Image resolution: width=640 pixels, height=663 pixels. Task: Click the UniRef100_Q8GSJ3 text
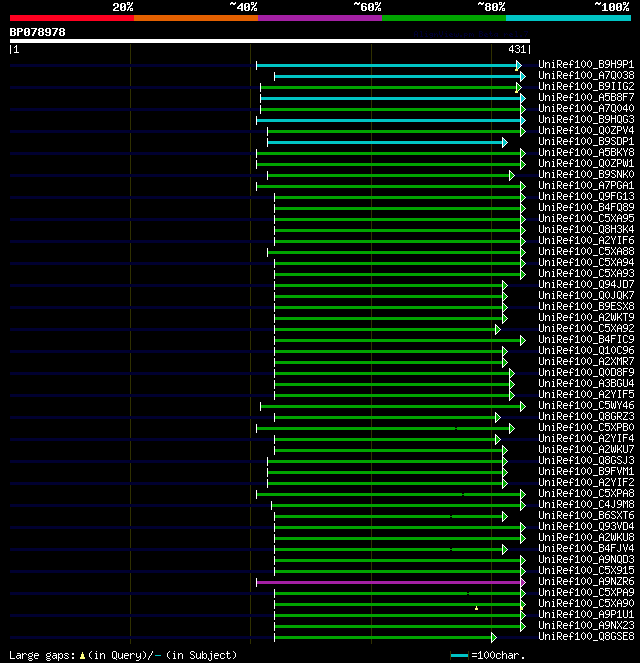coord(586,460)
